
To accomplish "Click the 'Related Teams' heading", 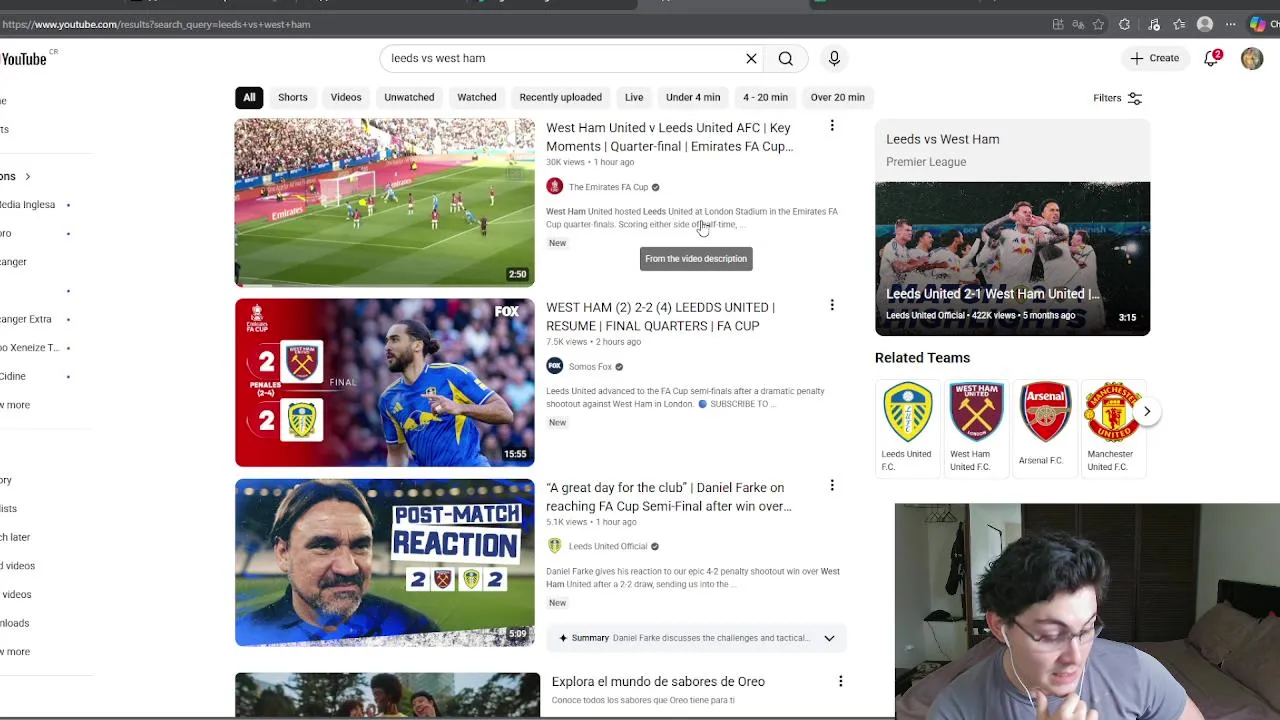I will tap(922, 358).
